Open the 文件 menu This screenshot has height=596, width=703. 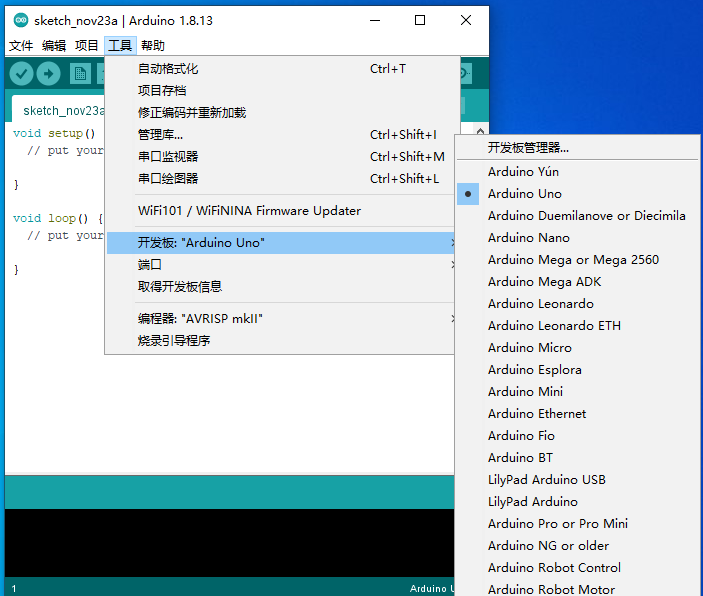pos(21,45)
